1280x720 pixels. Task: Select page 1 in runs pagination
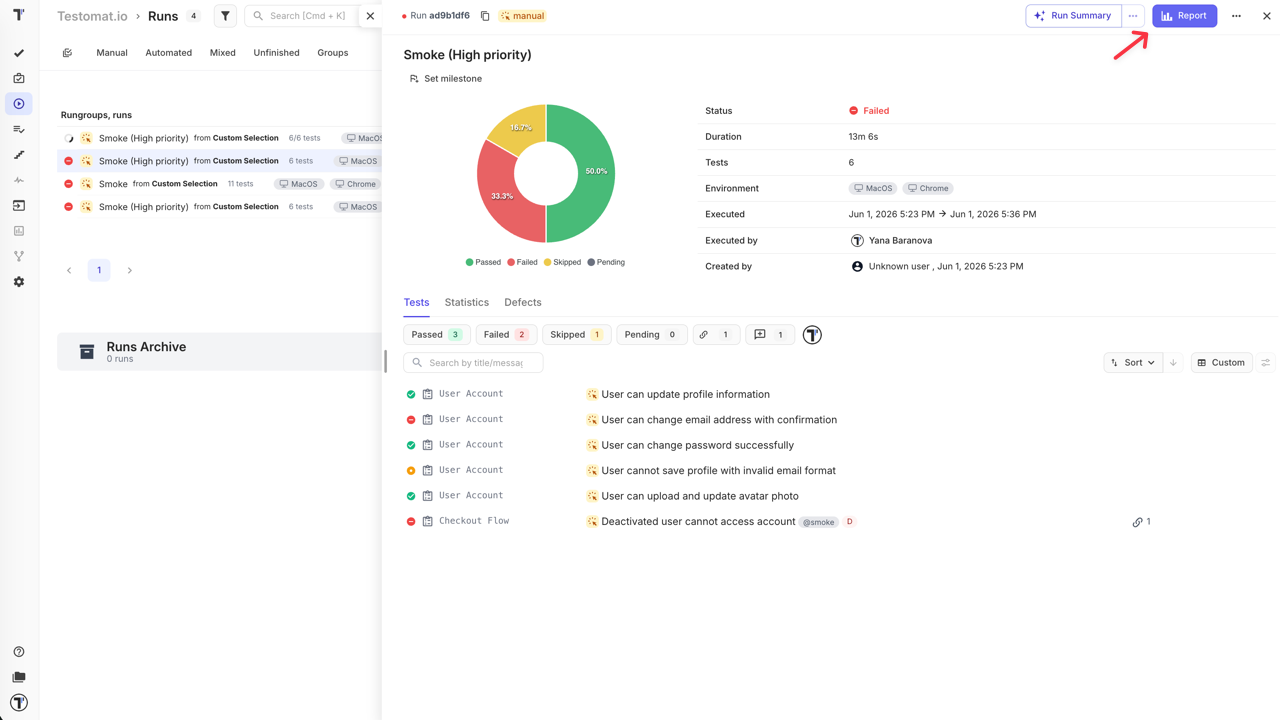click(x=99, y=270)
